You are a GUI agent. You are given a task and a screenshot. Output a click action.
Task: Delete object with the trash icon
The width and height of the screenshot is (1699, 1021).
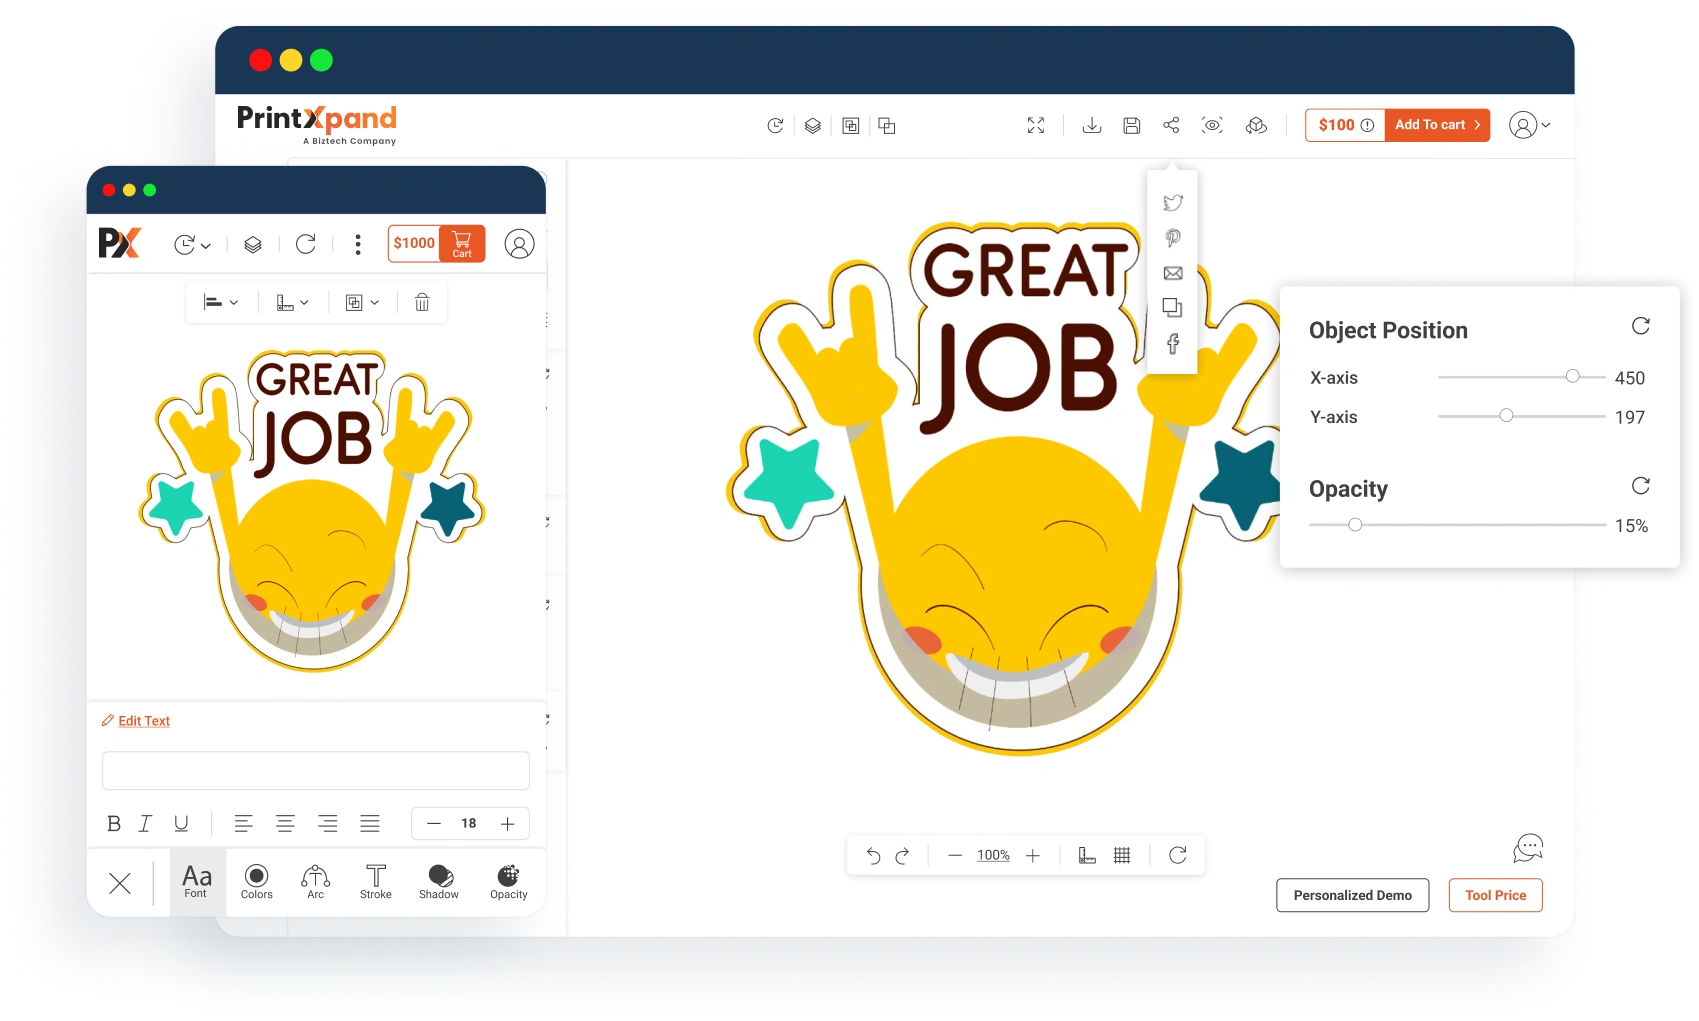tap(422, 302)
